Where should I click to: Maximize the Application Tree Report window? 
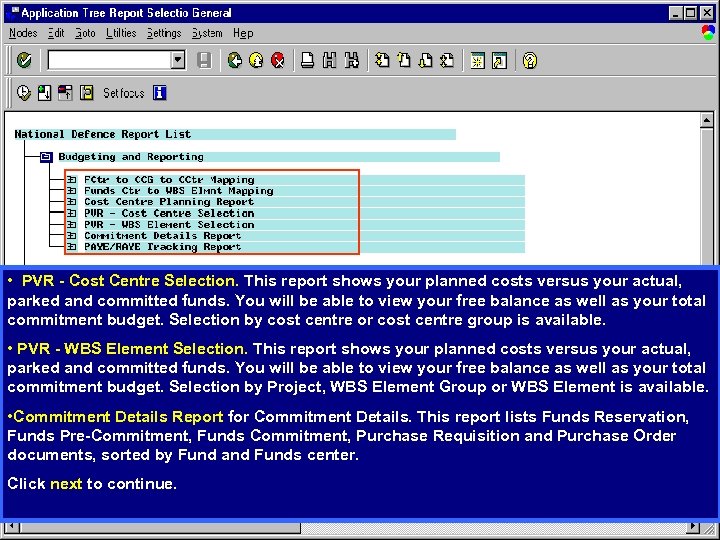691,13
